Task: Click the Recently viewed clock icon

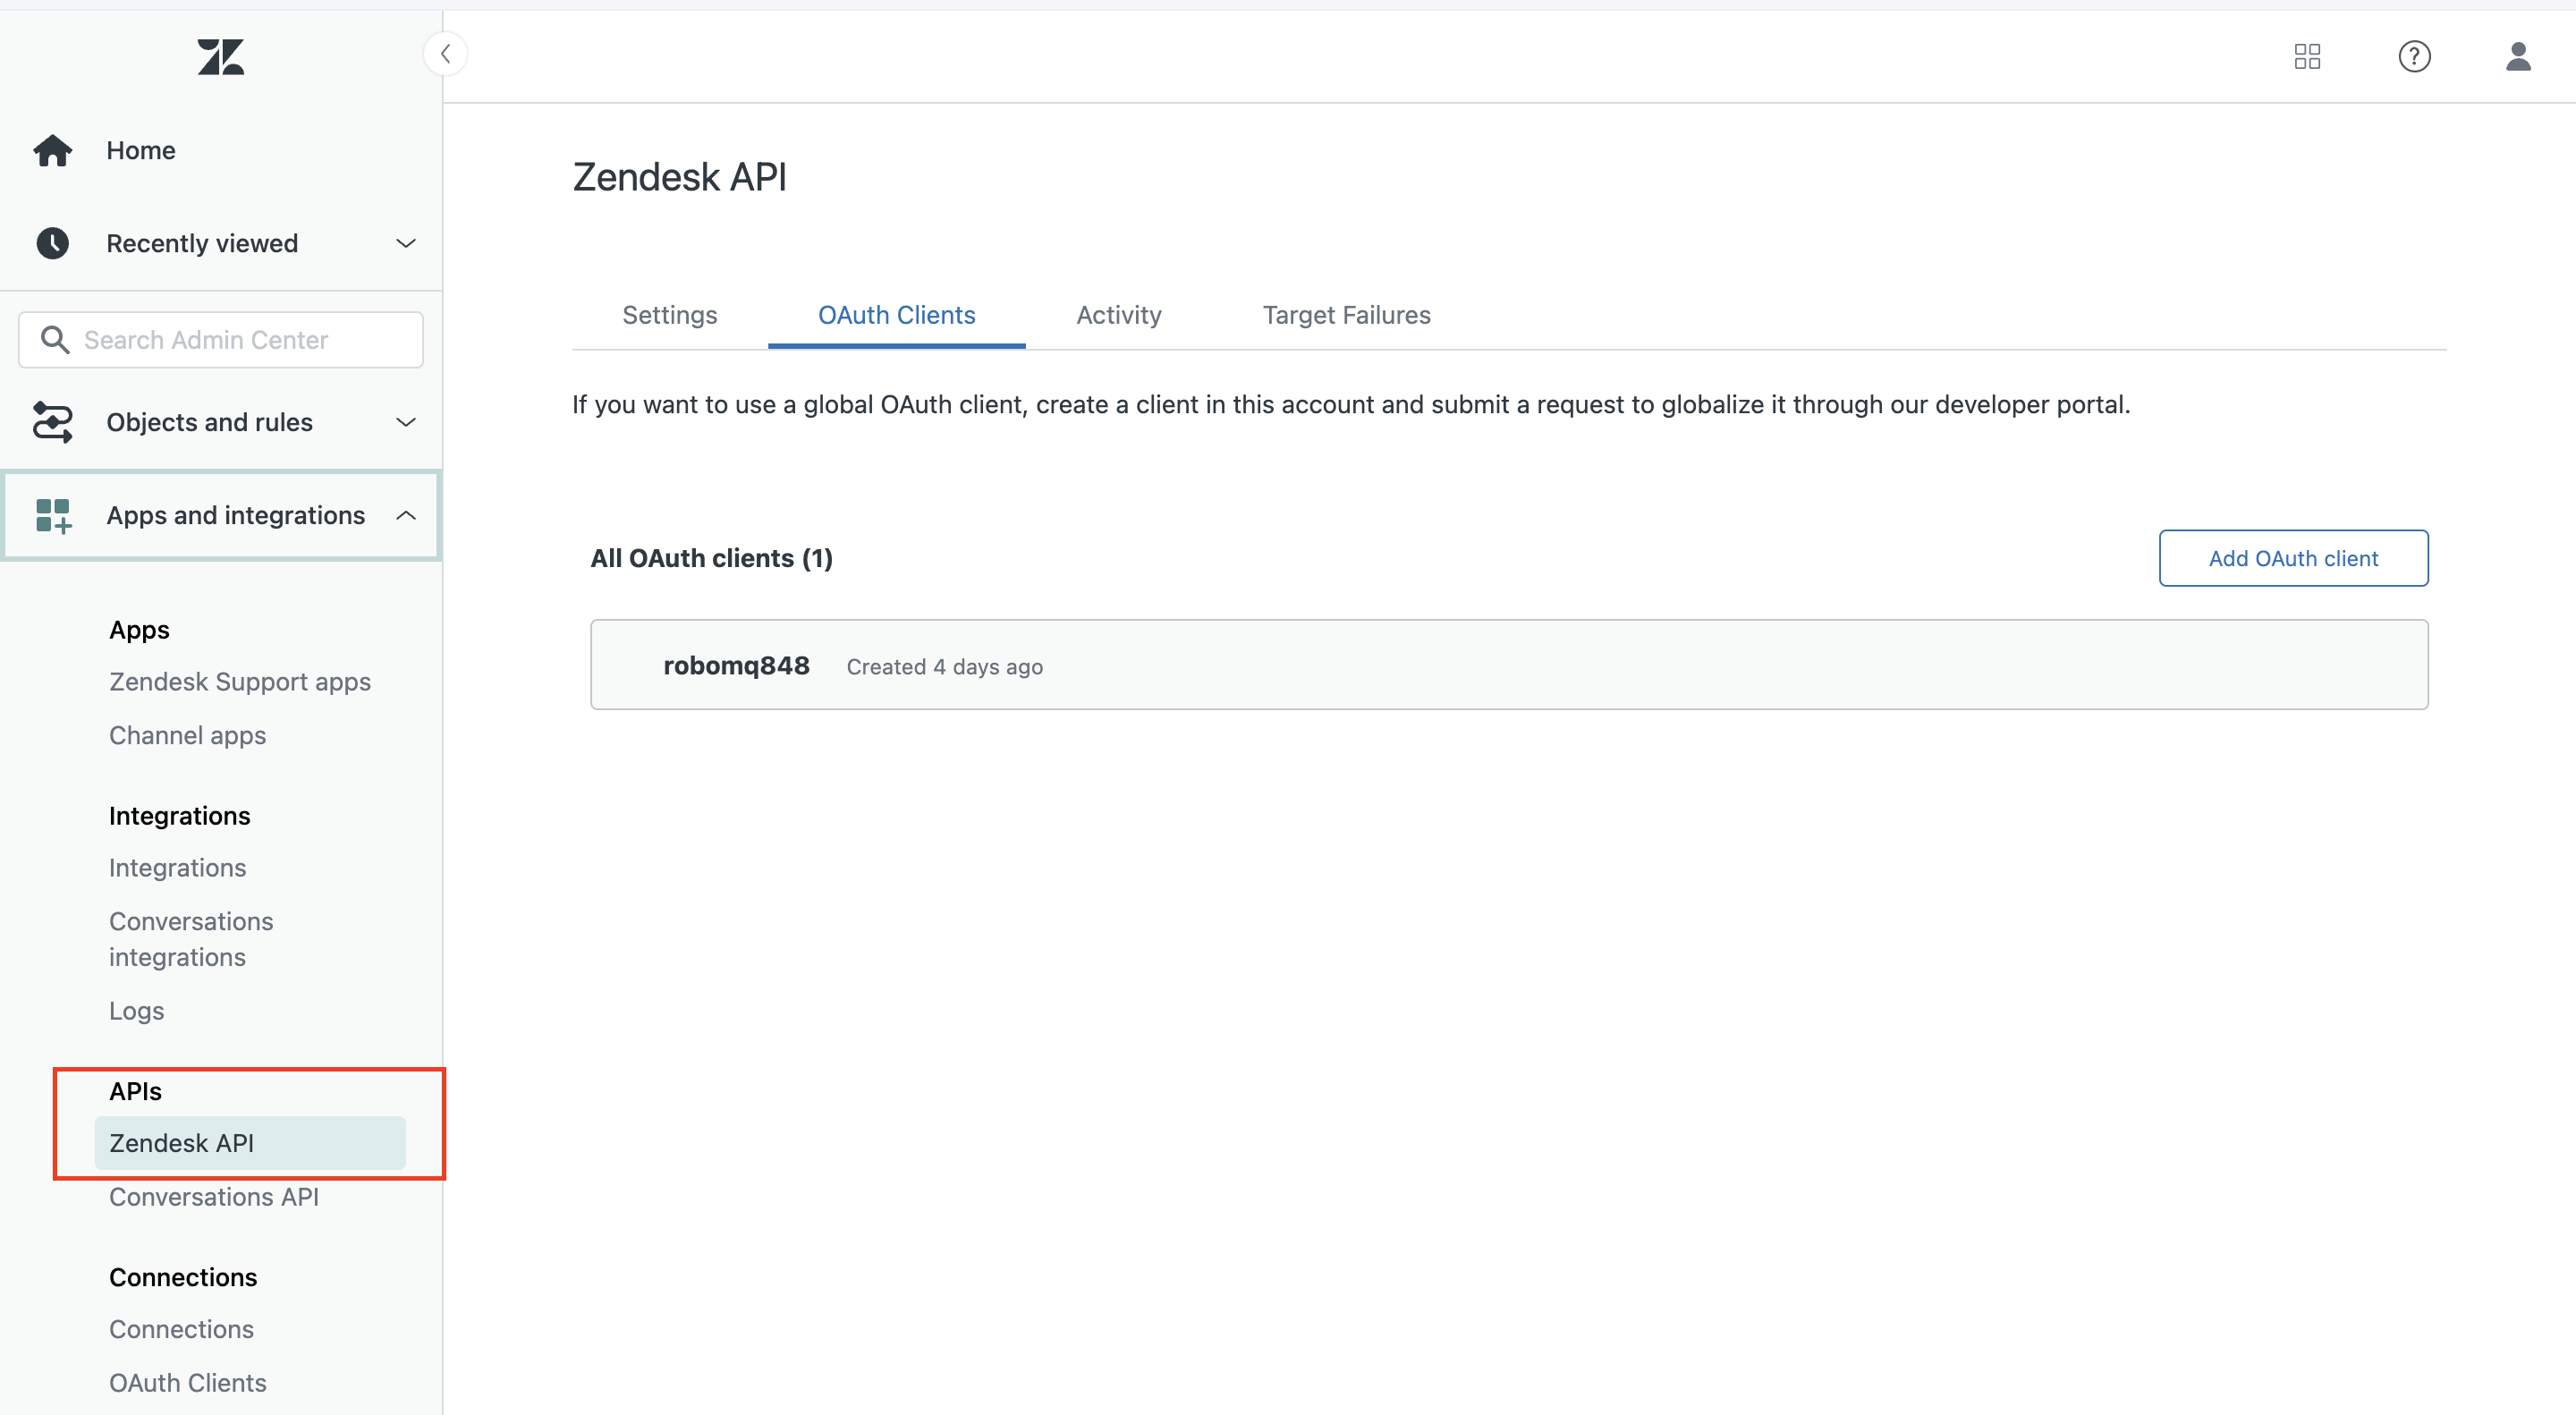Action: [52, 243]
